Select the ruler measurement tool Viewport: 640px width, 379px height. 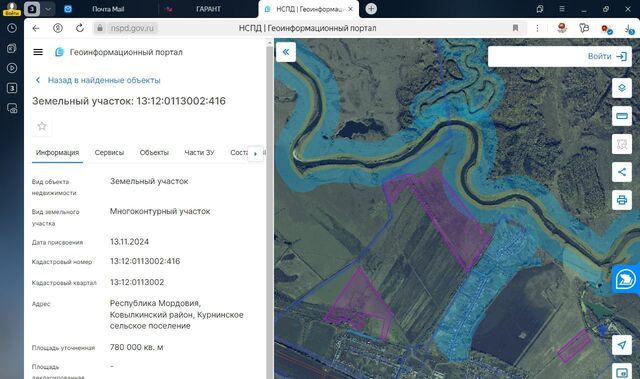click(x=622, y=116)
